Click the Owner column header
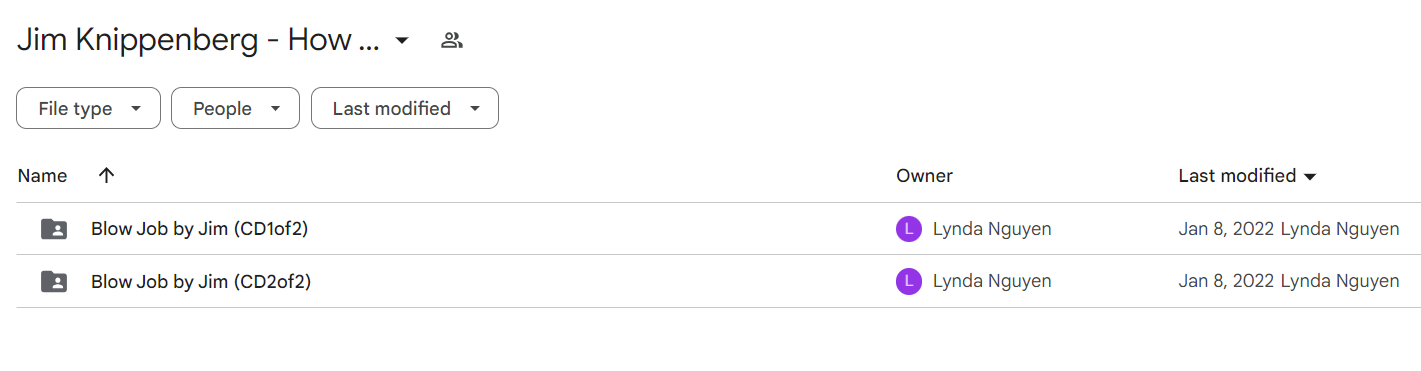This screenshot has width=1421, height=371. coord(924,176)
